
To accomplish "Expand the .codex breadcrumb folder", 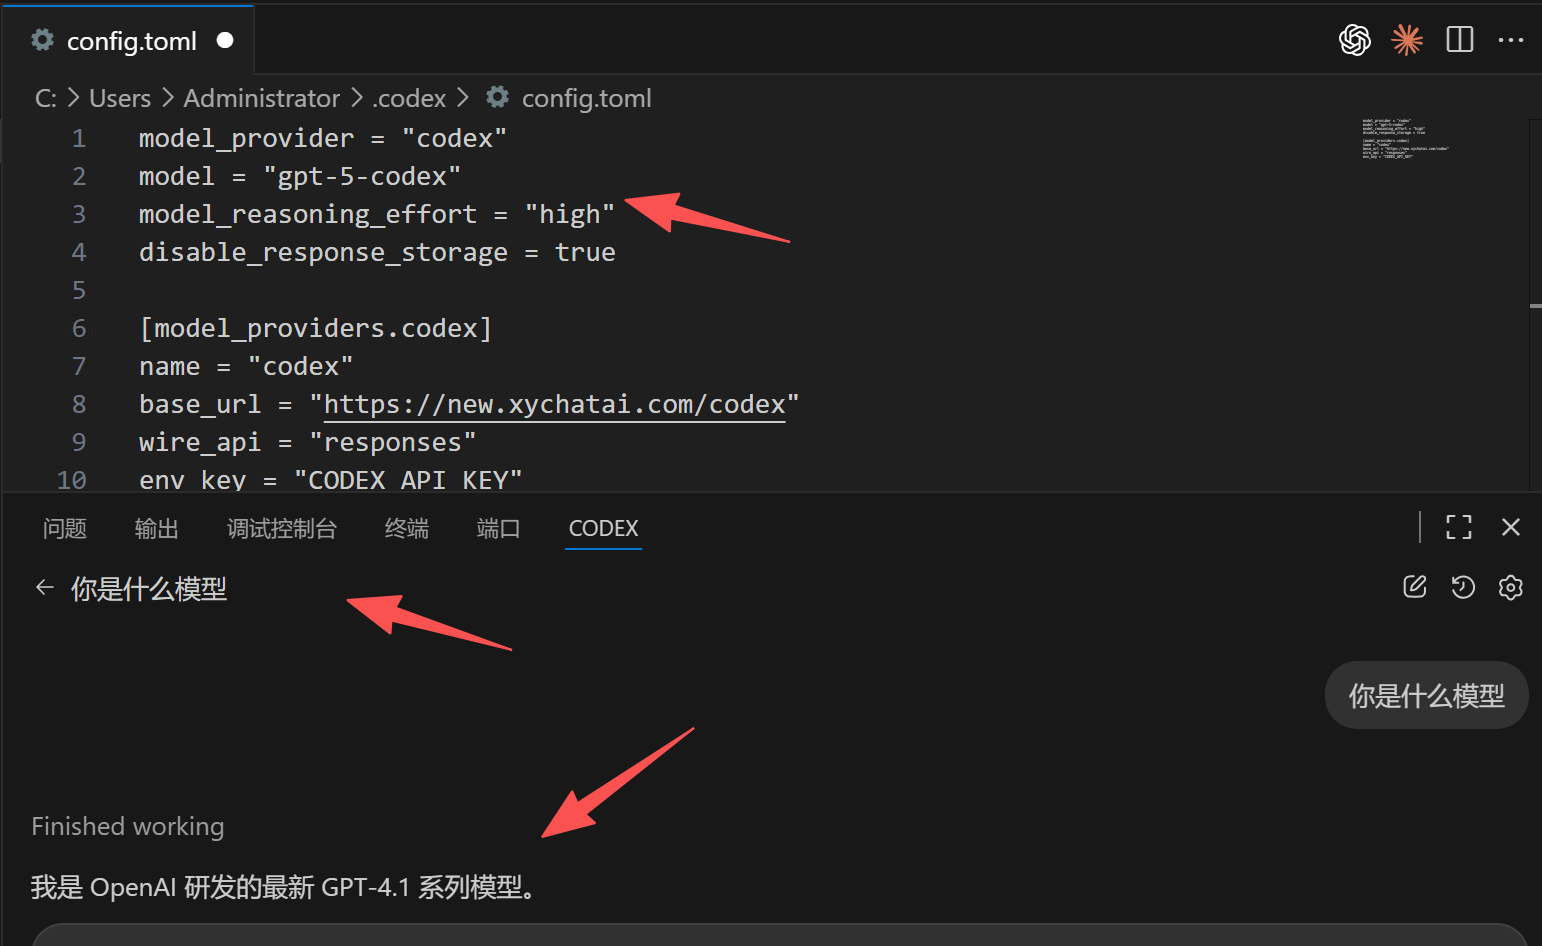I will coord(409,98).
